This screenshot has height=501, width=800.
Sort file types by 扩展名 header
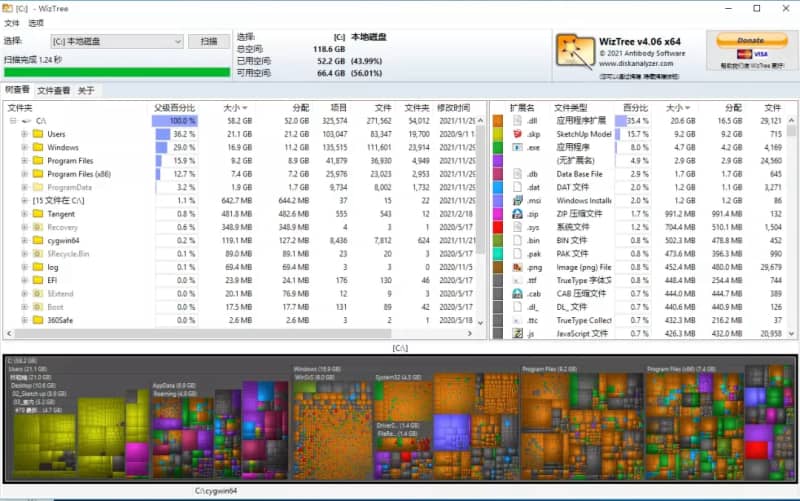(x=521, y=108)
